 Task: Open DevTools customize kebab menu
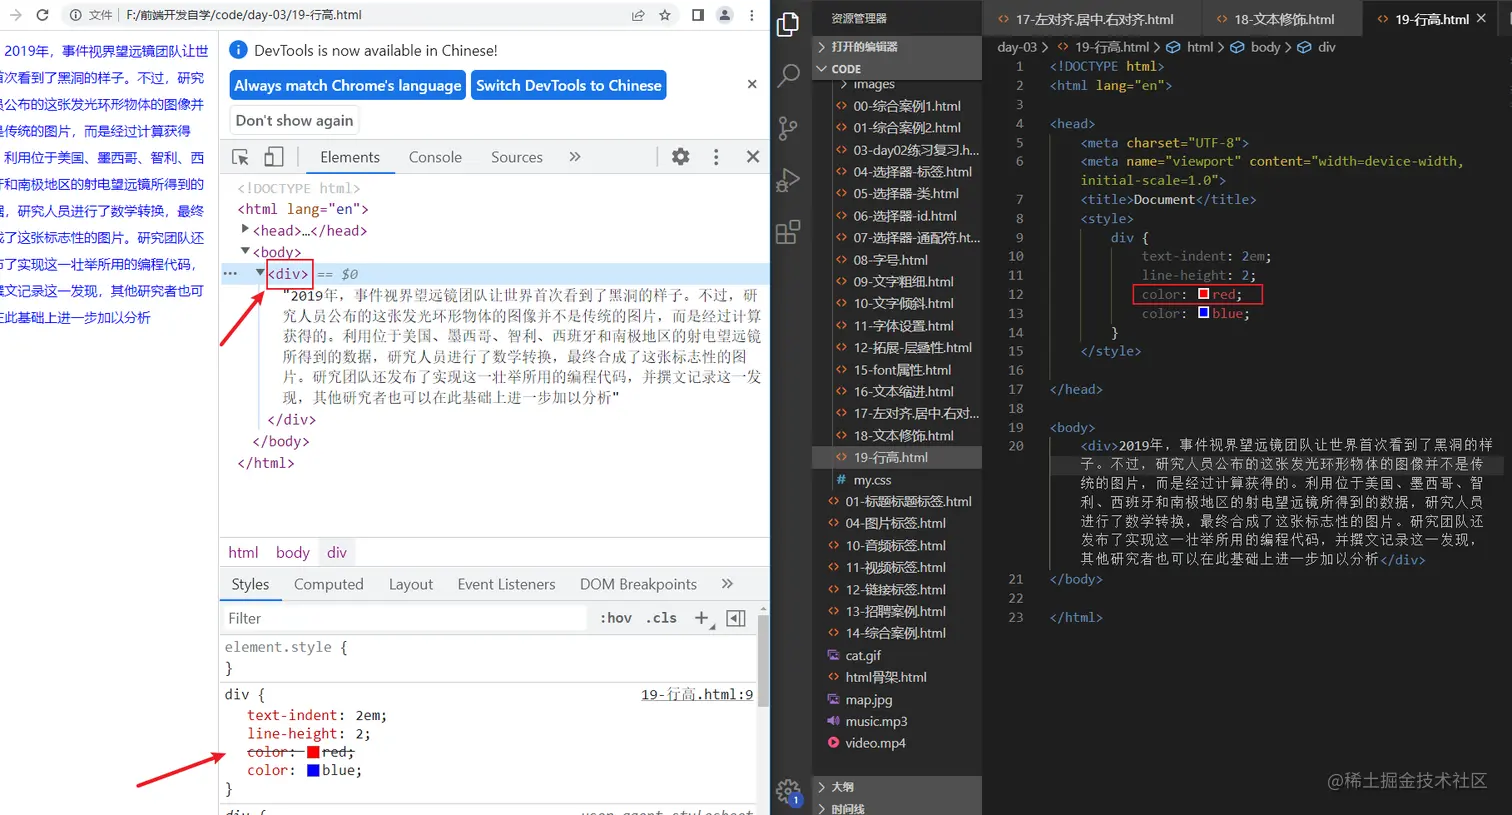pos(716,157)
